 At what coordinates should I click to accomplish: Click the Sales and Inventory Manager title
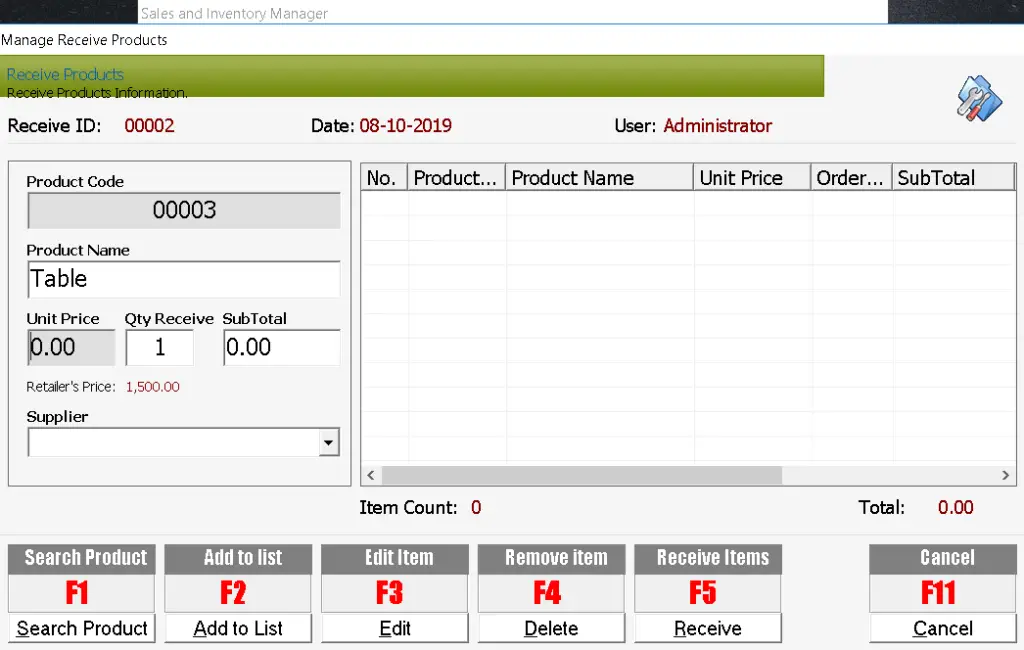[x=234, y=13]
